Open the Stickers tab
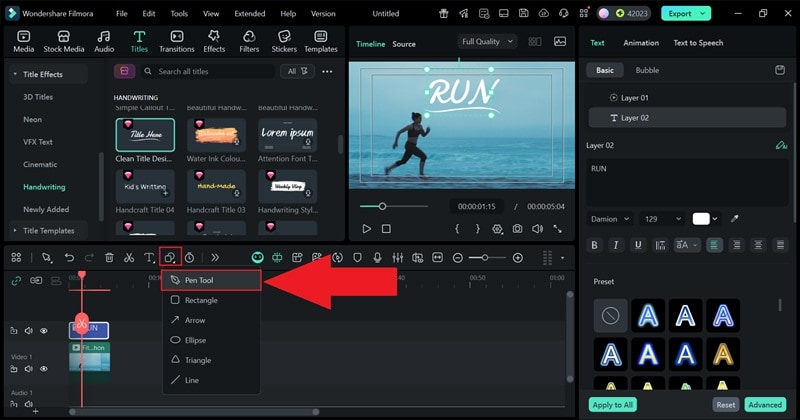The image size is (800, 420). pos(284,41)
